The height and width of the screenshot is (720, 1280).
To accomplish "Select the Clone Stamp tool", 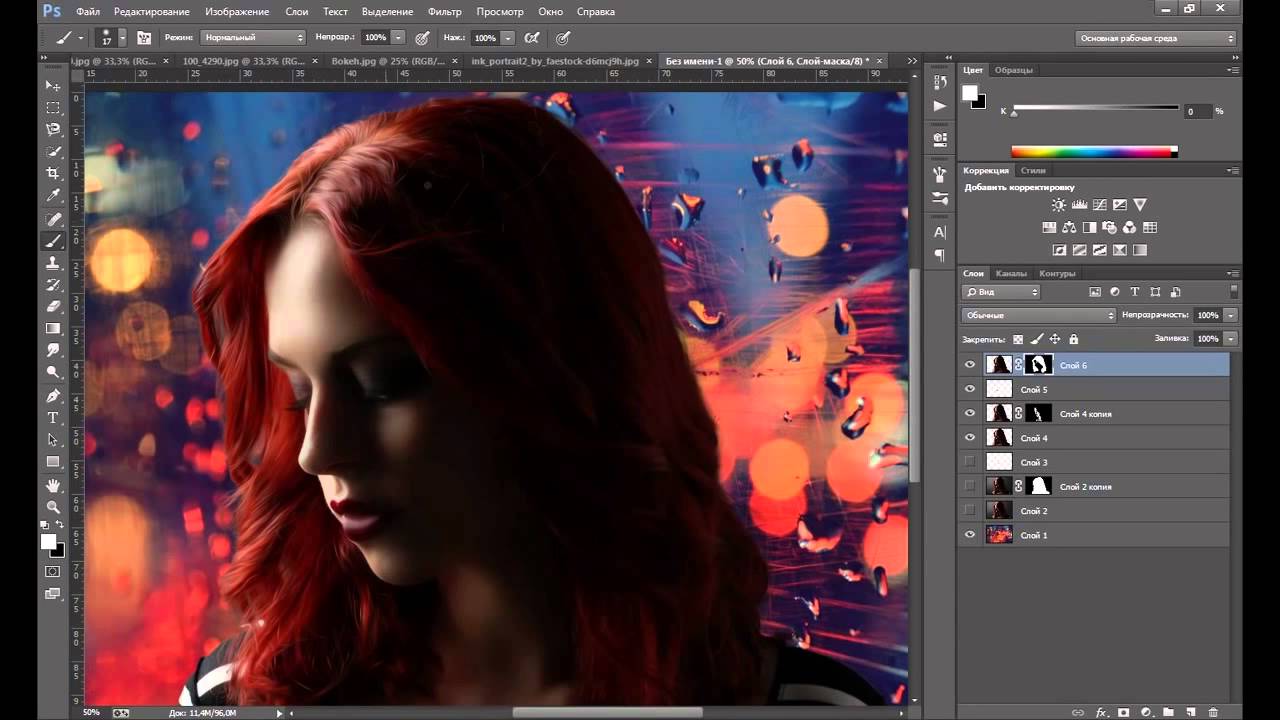I will [x=53, y=263].
